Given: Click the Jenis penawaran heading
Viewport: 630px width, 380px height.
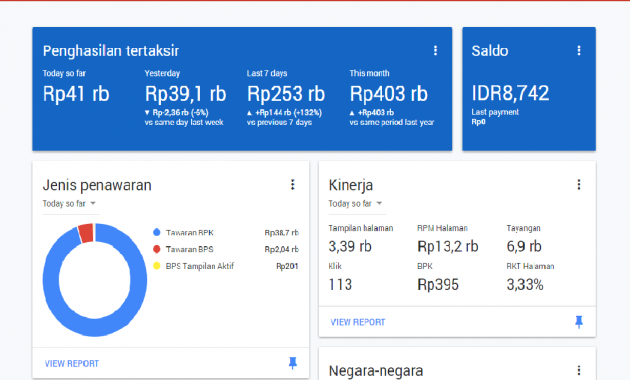Looking at the screenshot, I should (x=97, y=185).
